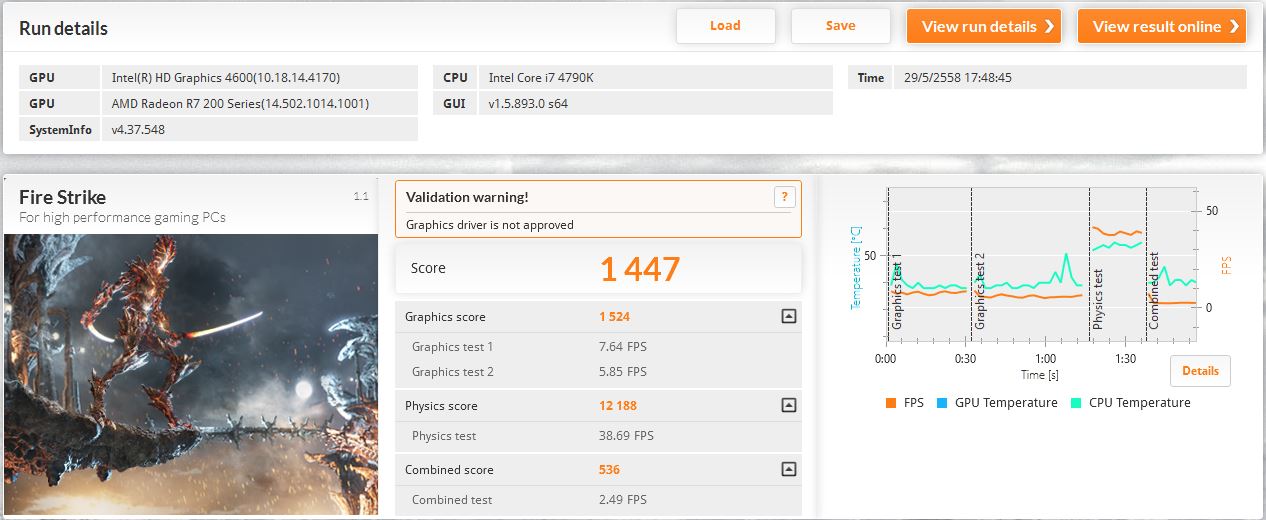This screenshot has height=520, width=1266.
Task: Click the Combined test marker in chart
Action: tap(1154, 290)
